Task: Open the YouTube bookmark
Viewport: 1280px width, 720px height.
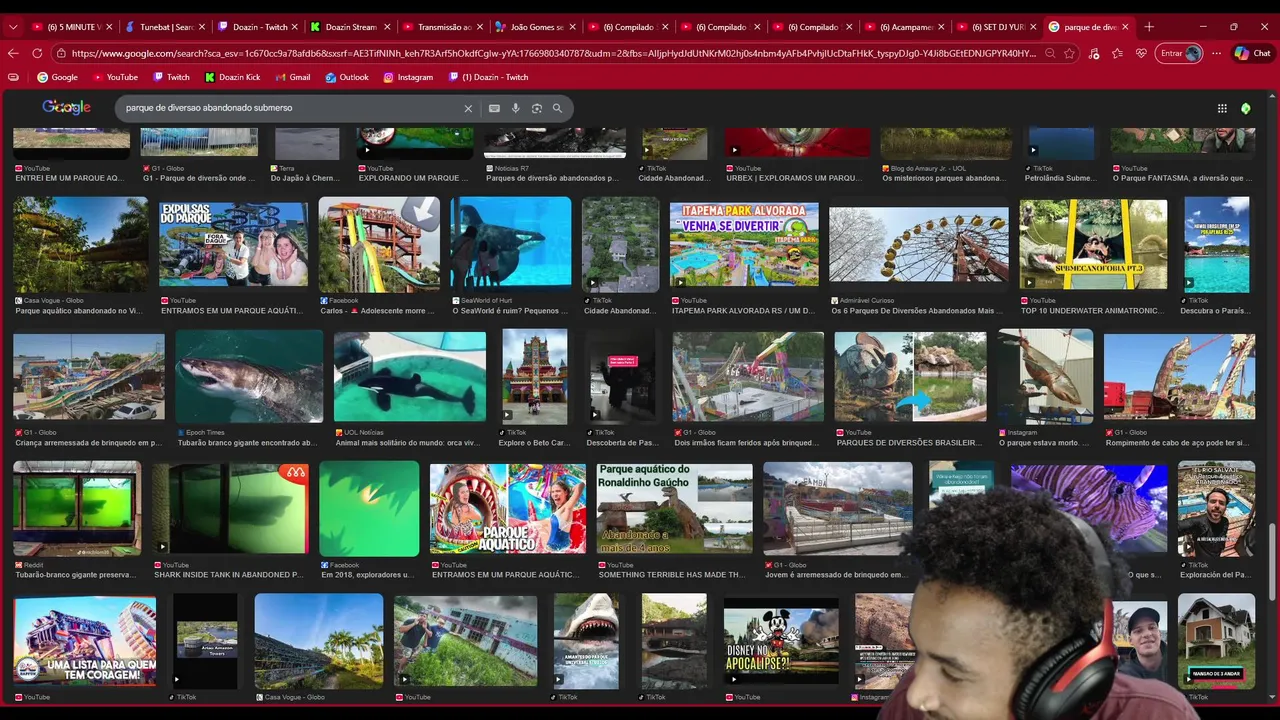Action: pyautogui.click(x=115, y=77)
